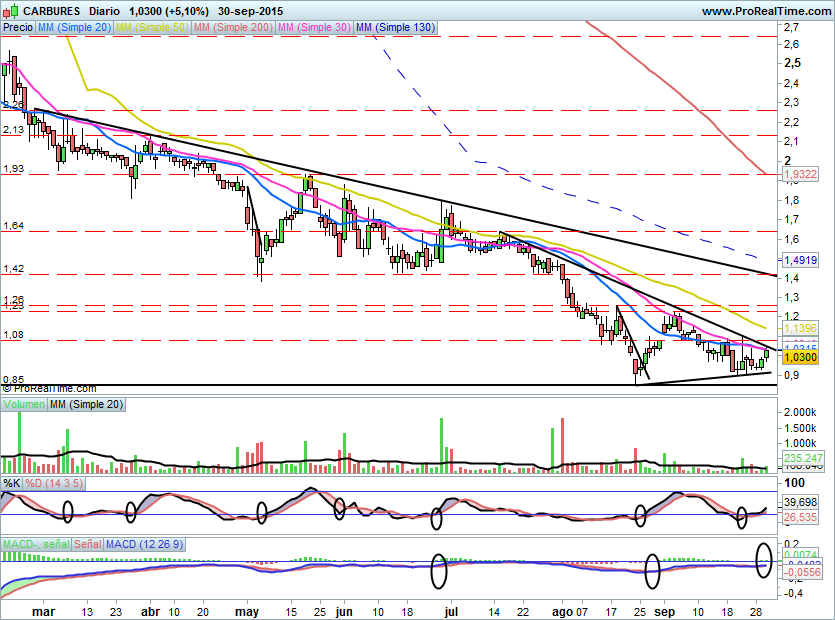Select the %D (14 3 5) label

click(x=54, y=483)
